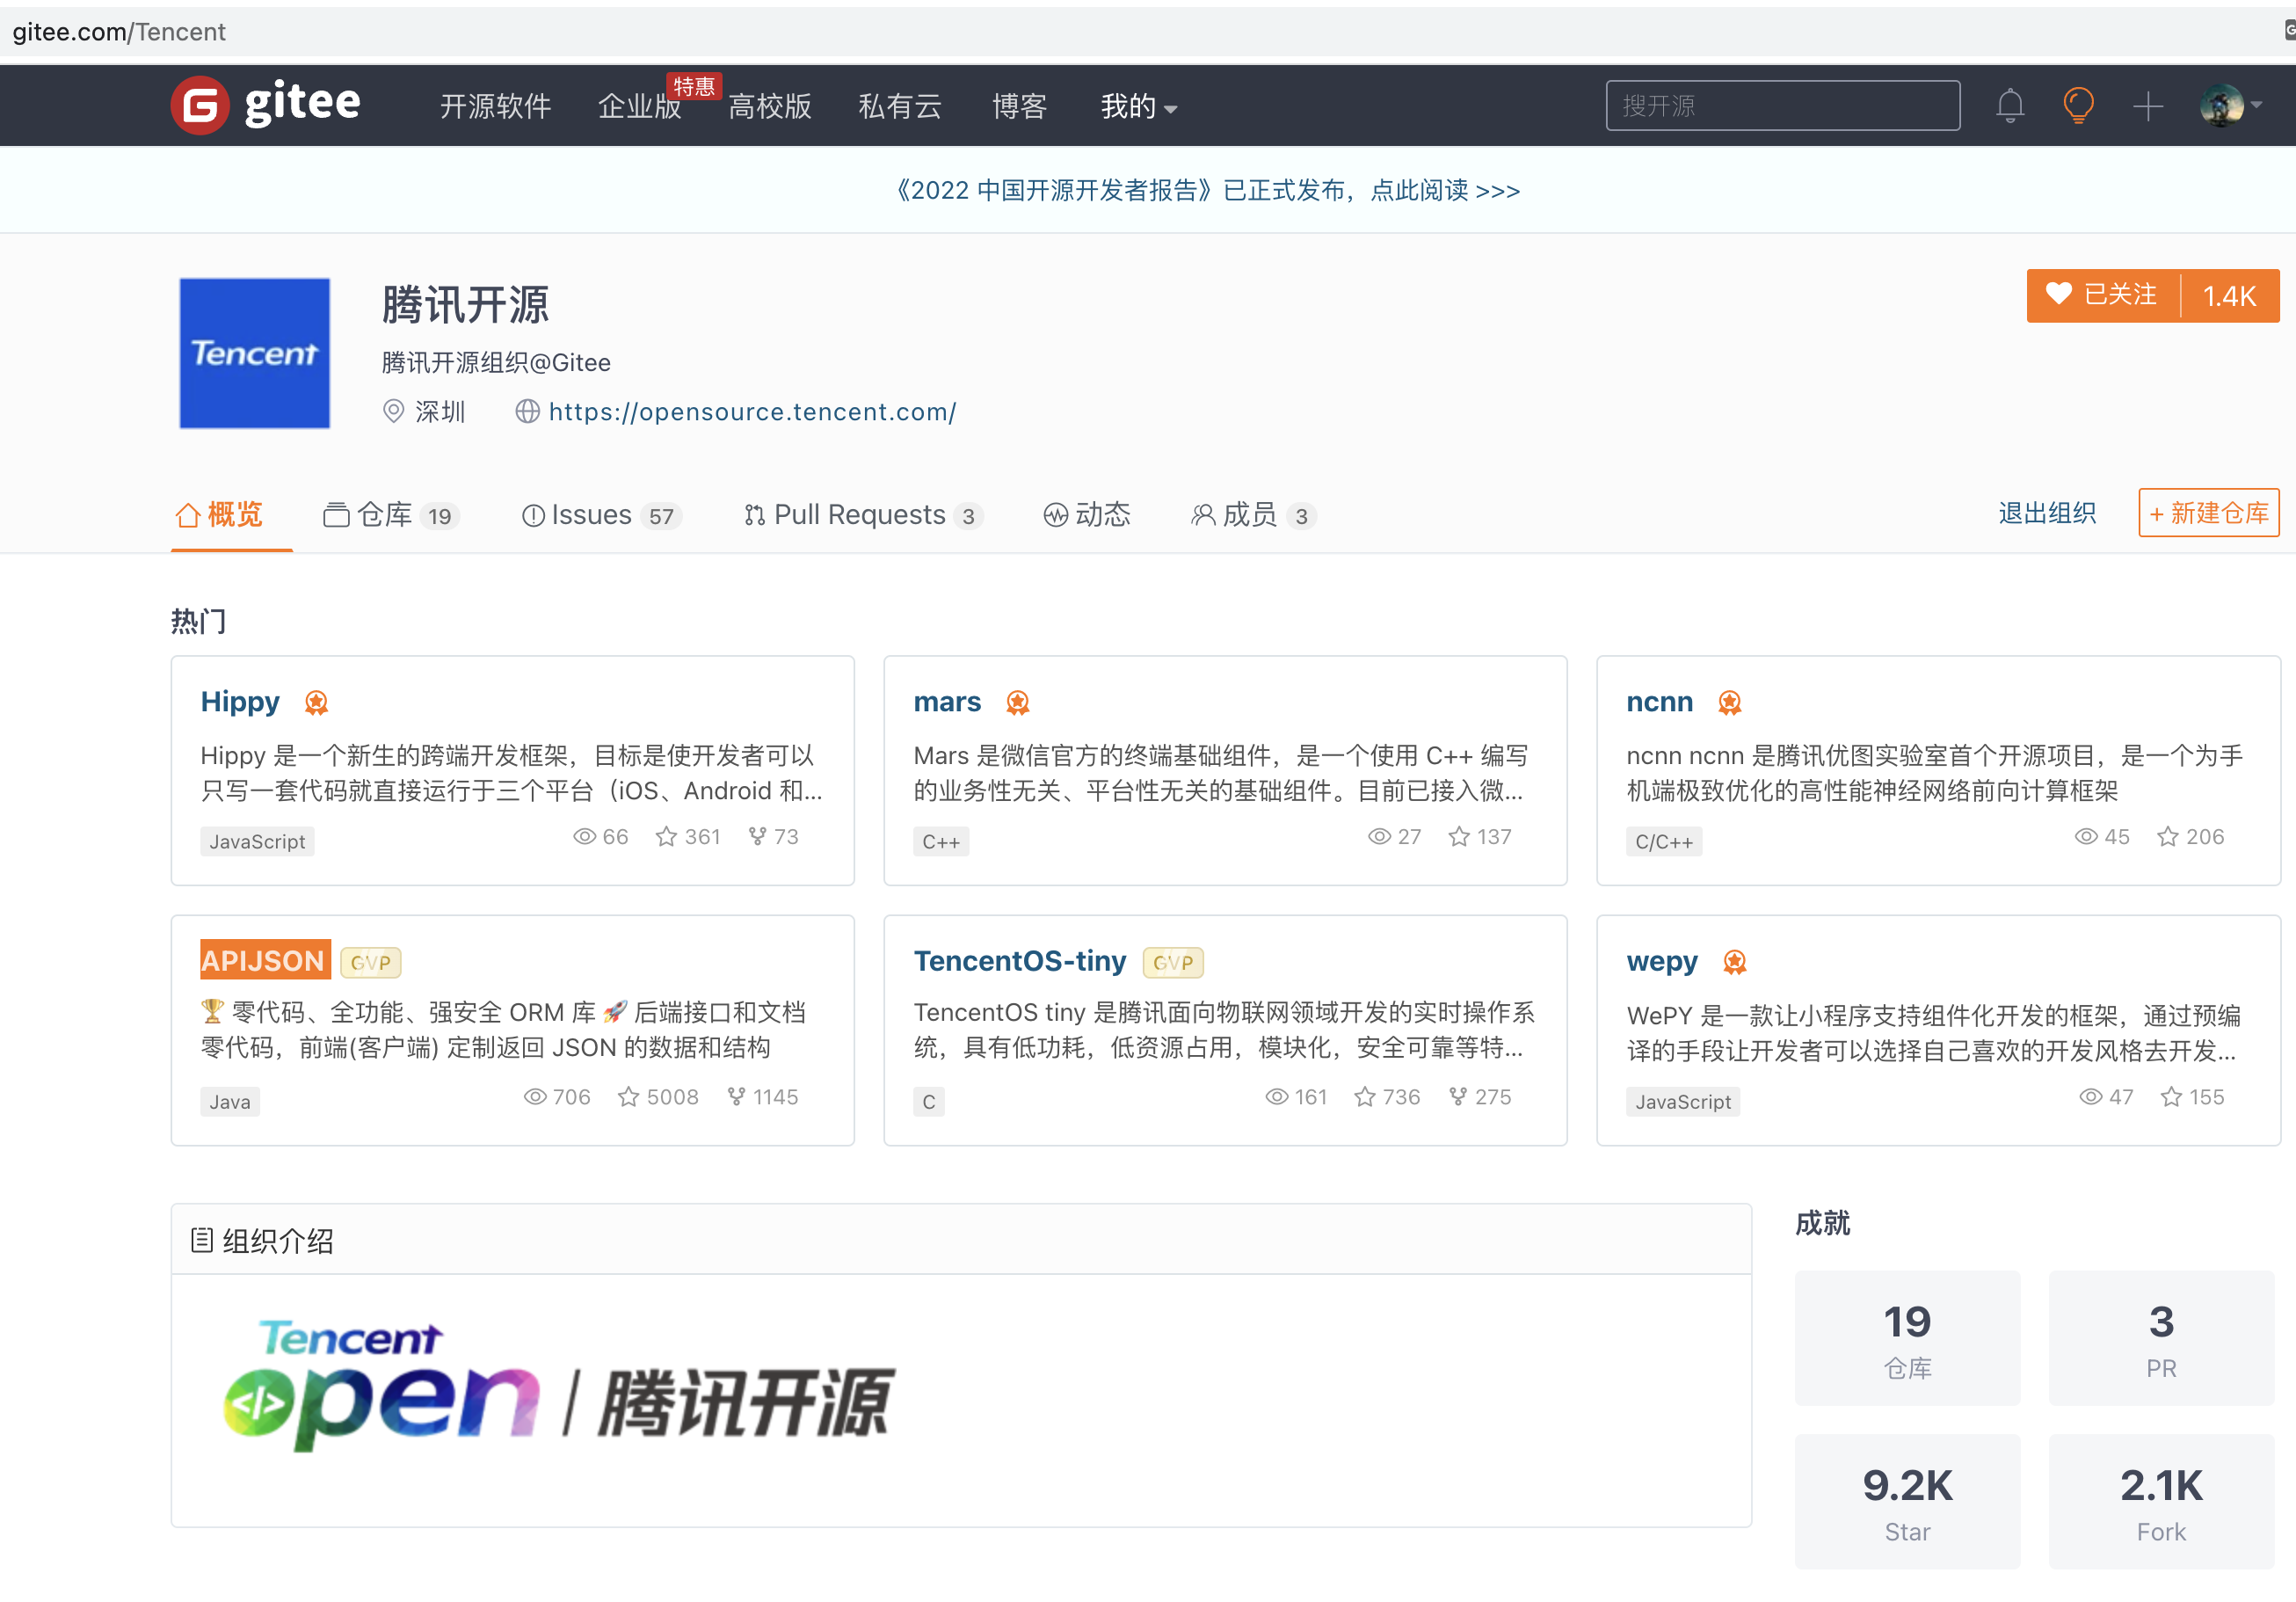Switch to the Issues tab
The image size is (2296, 1602).
(x=601, y=515)
